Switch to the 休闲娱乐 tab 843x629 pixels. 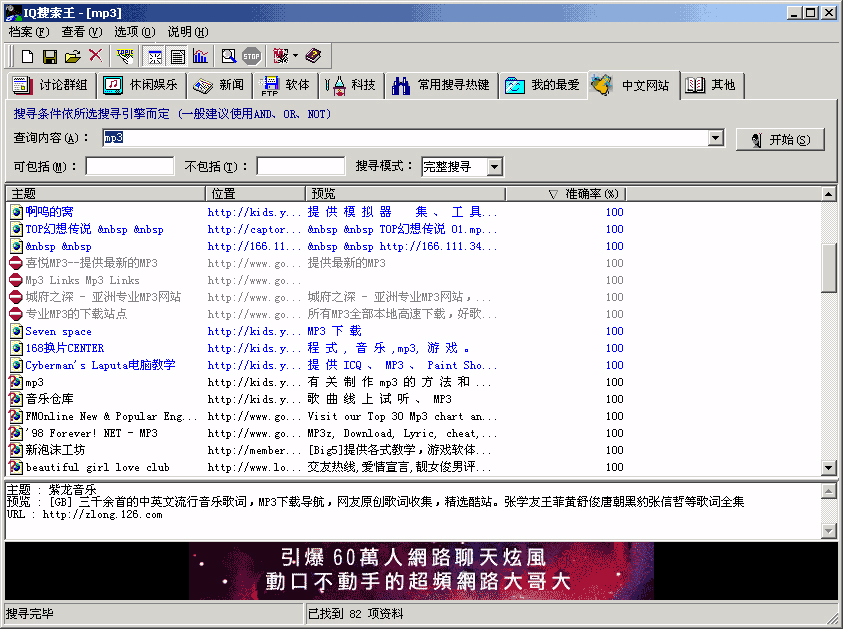tap(141, 85)
